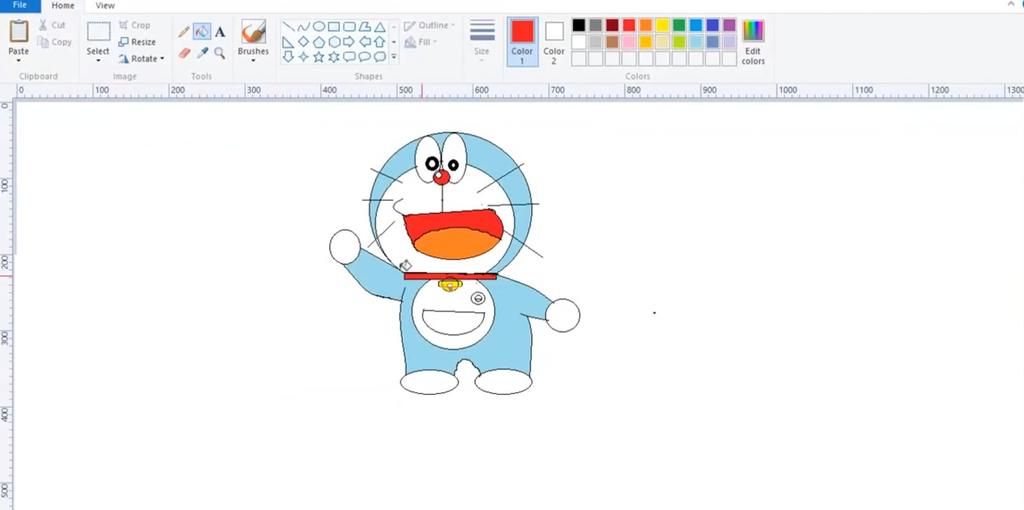Open the Edit colors dialog

coord(753,42)
